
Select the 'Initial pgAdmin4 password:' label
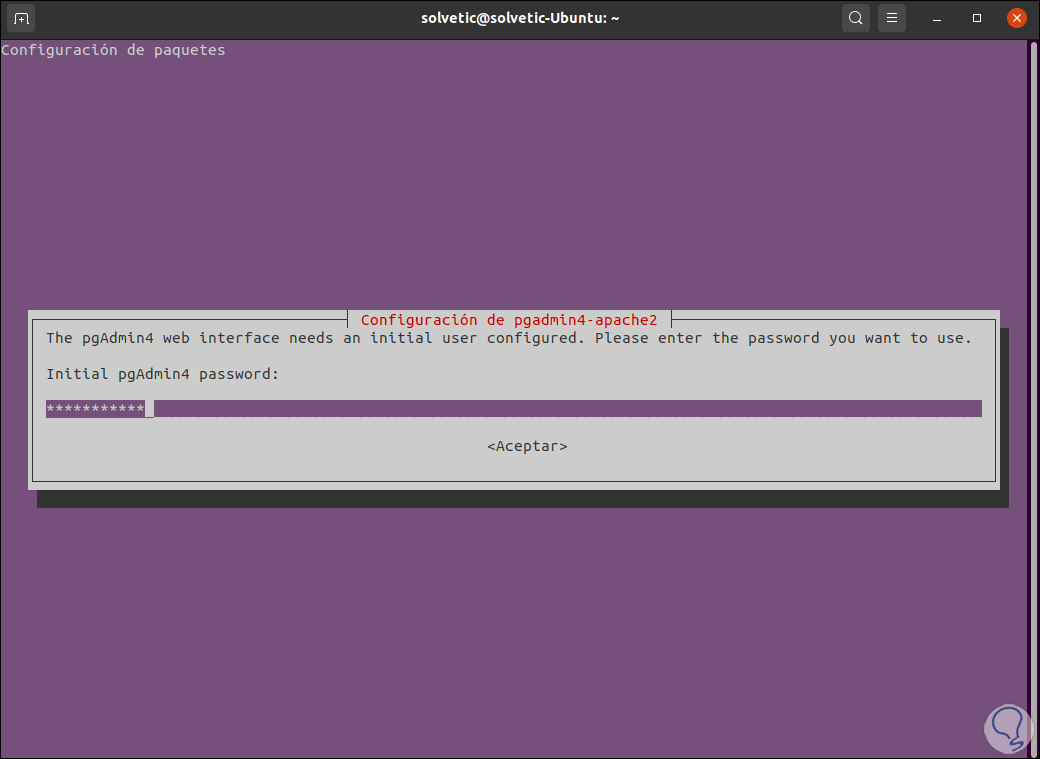162,374
